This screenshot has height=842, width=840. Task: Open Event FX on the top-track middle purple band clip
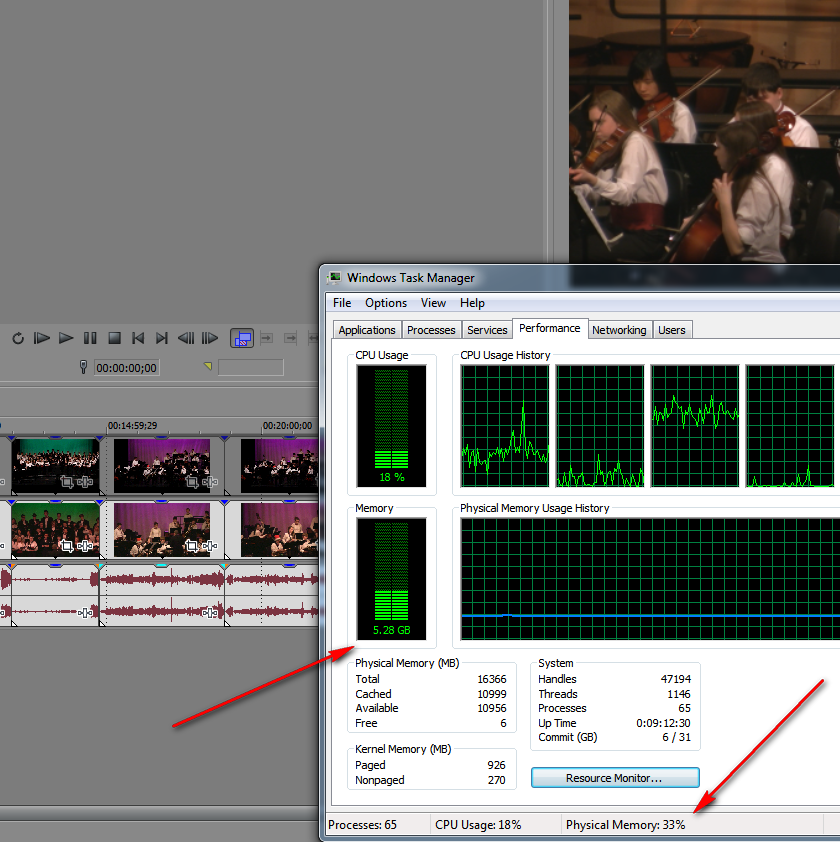[210, 482]
